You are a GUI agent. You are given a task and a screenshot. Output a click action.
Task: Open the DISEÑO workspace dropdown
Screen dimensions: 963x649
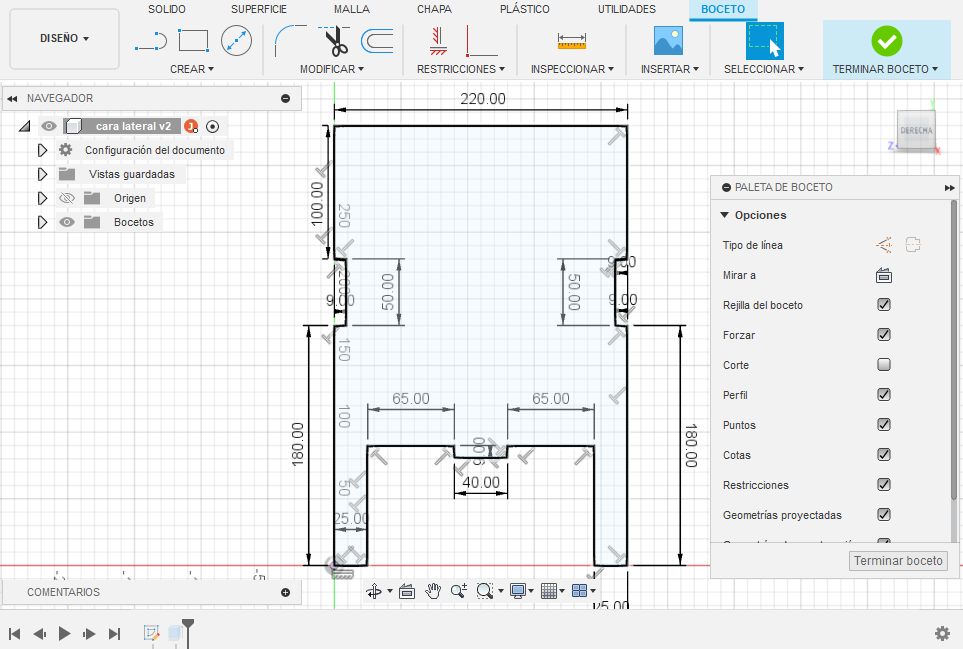tap(64, 39)
